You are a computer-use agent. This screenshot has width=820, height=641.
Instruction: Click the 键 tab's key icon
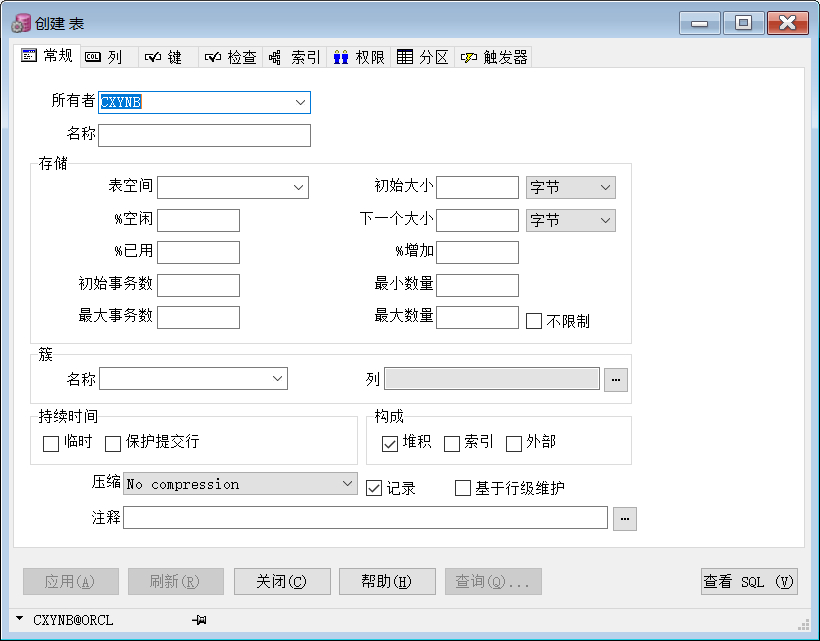click(x=153, y=57)
